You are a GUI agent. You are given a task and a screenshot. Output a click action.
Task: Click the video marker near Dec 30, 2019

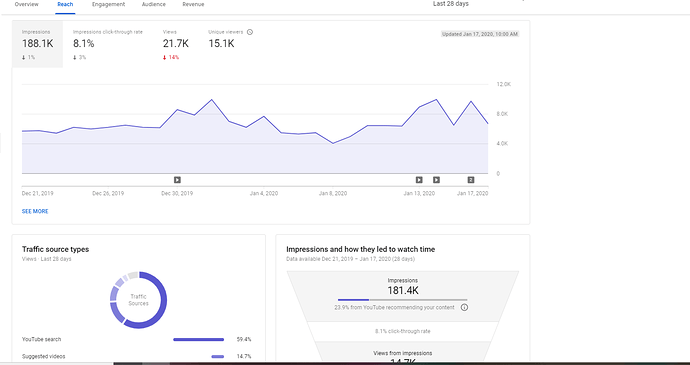[177, 180]
